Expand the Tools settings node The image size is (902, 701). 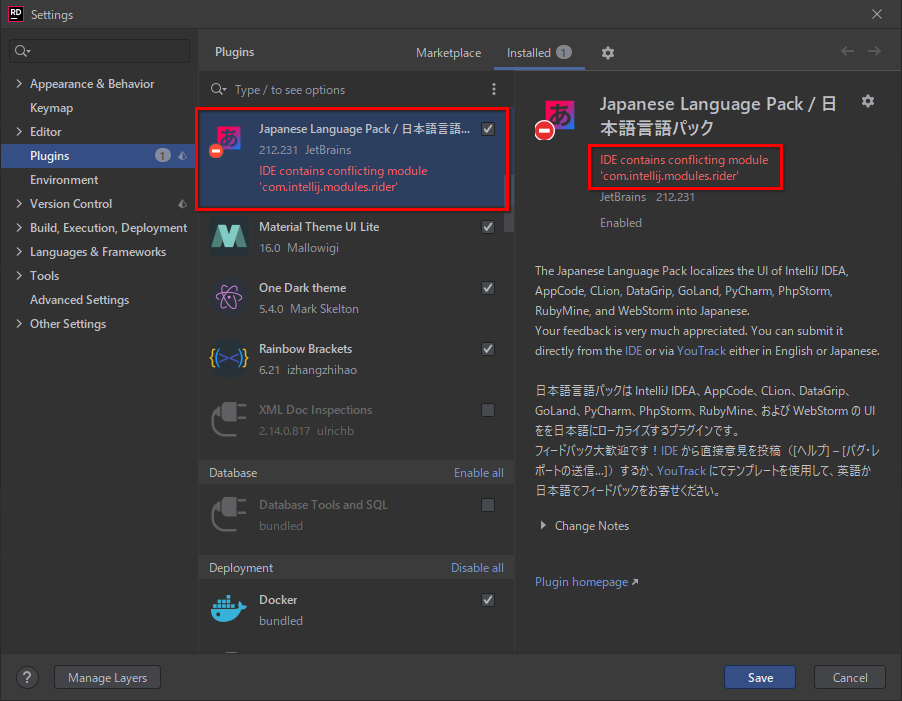tap(19, 276)
